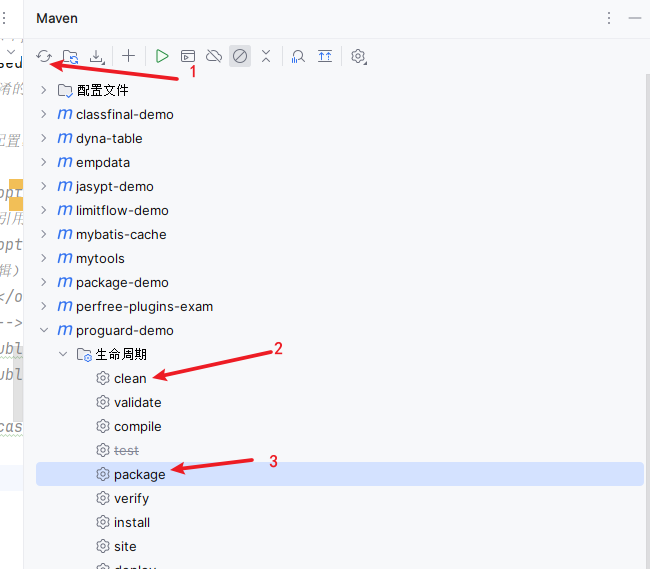Select the site lifecycle goal
The height and width of the screenshot is (569, 650).
coord(125,547)
